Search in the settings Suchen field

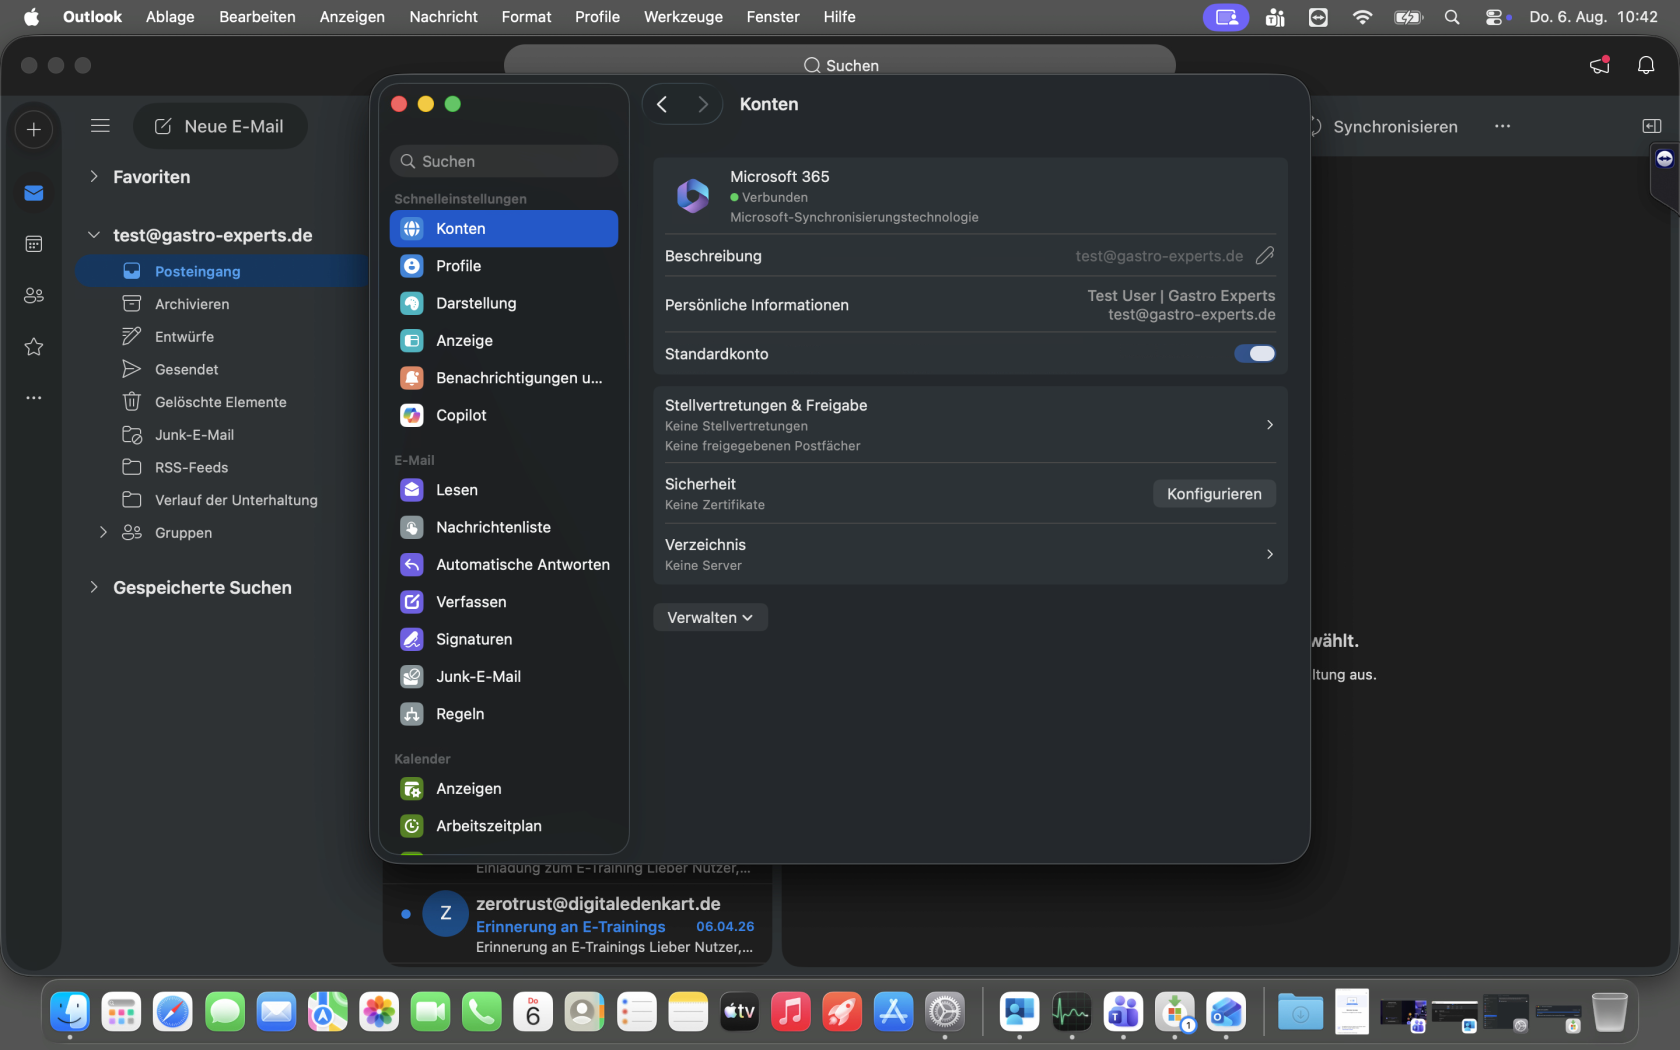pyautogui.click(x=504, y=161)
